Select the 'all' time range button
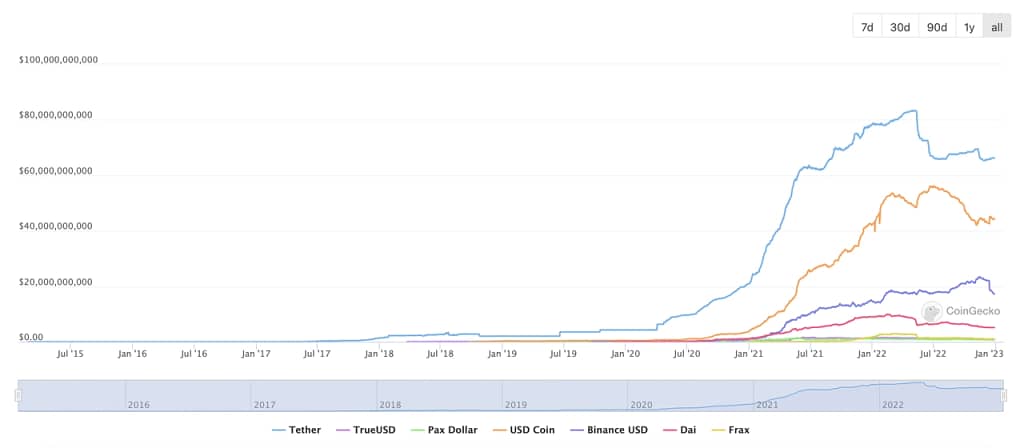The image size is (1024, 448). click(997, 27)
